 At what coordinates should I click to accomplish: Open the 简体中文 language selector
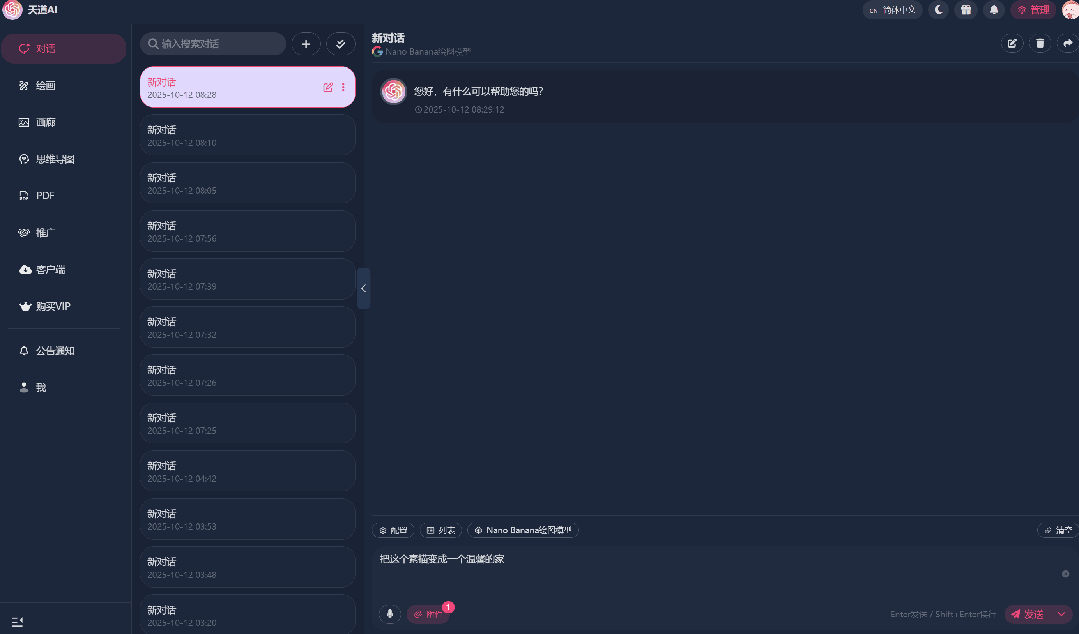pyautogui.click(x=893, y=10)
